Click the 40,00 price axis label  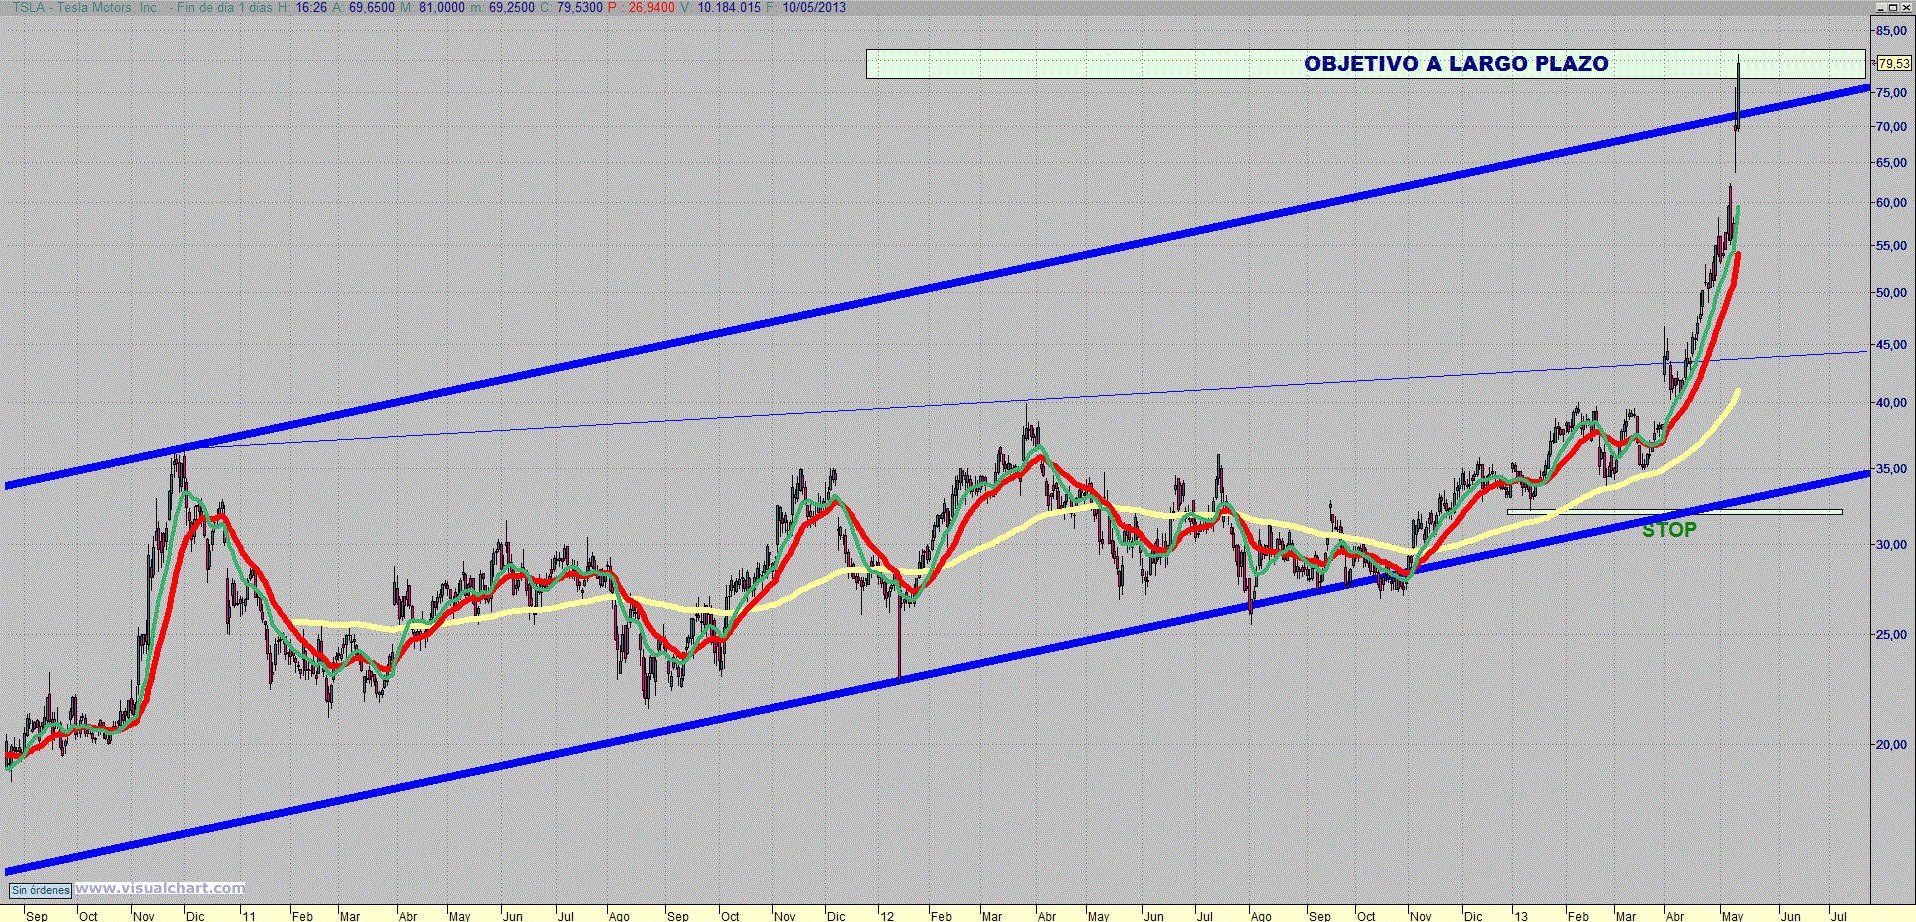tap(1891, 403)
